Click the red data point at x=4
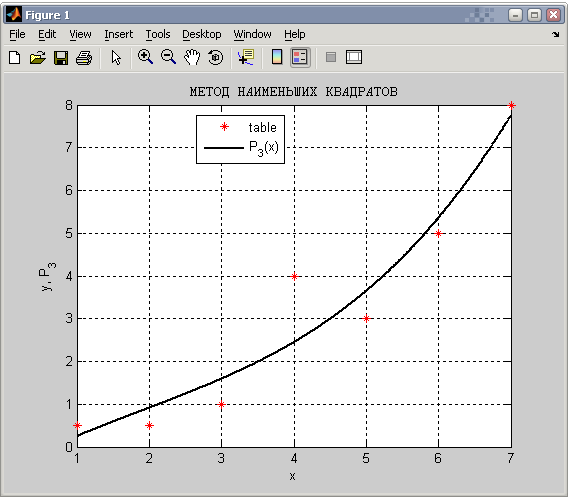This screenshot has width=568, height=497. tap(294, 276)
